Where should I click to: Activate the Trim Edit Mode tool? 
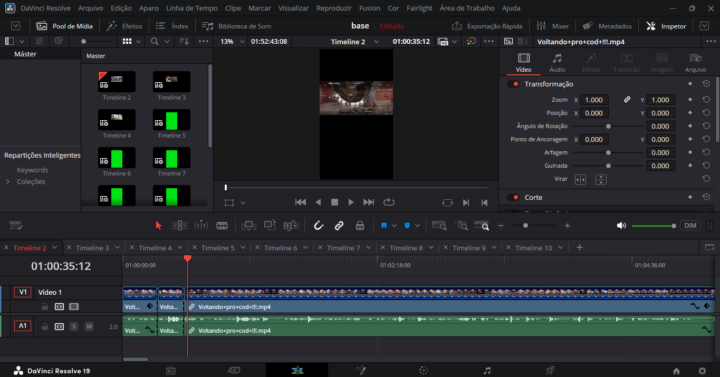[180, 225]
